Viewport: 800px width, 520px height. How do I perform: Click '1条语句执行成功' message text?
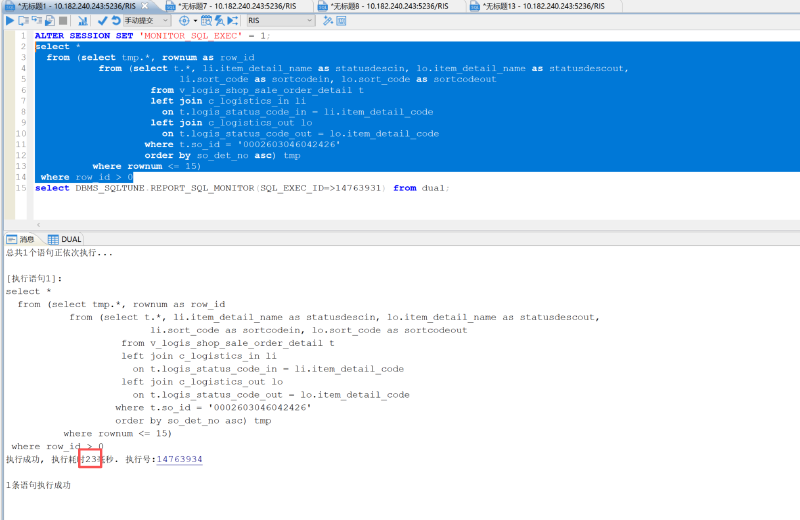pyautogui.click(x=38, y=485)
